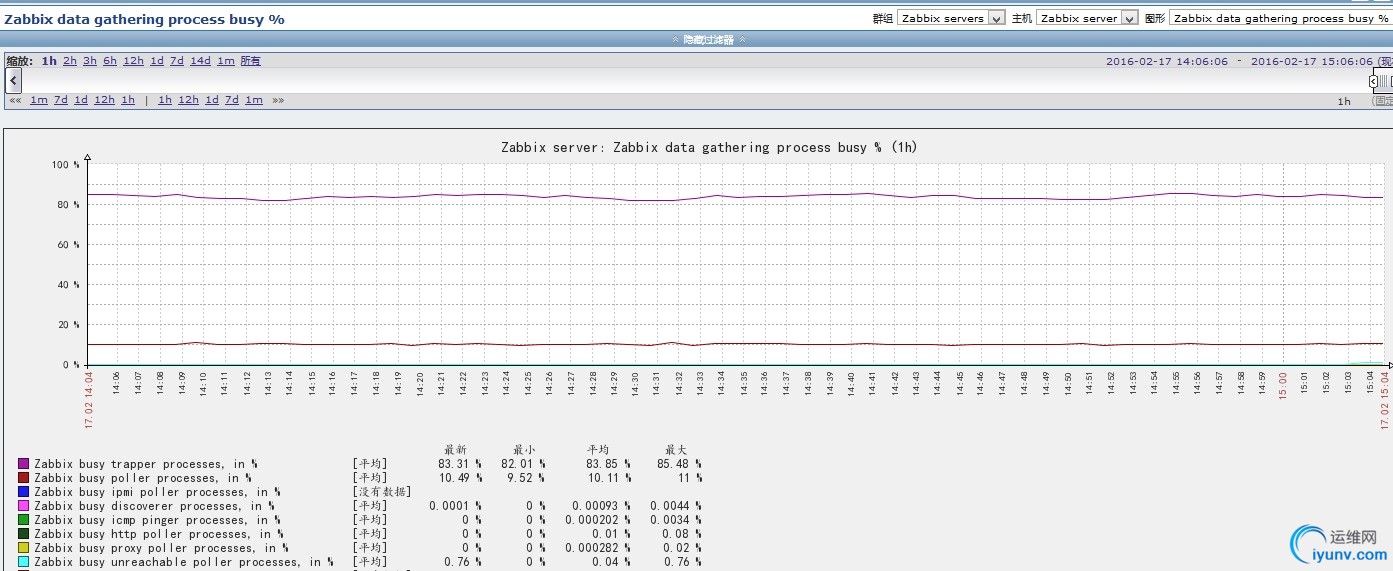Click start date 2016-02-17 14:06:06
The height and width of the screenshot is (571, 1393).
1166,61
